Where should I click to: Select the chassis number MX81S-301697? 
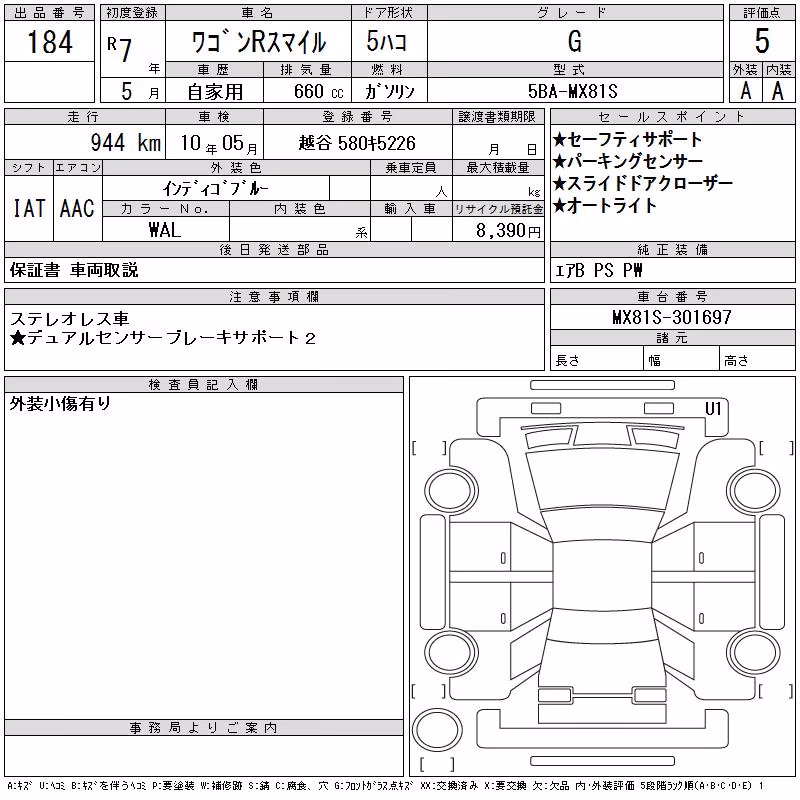coord(672,317)
